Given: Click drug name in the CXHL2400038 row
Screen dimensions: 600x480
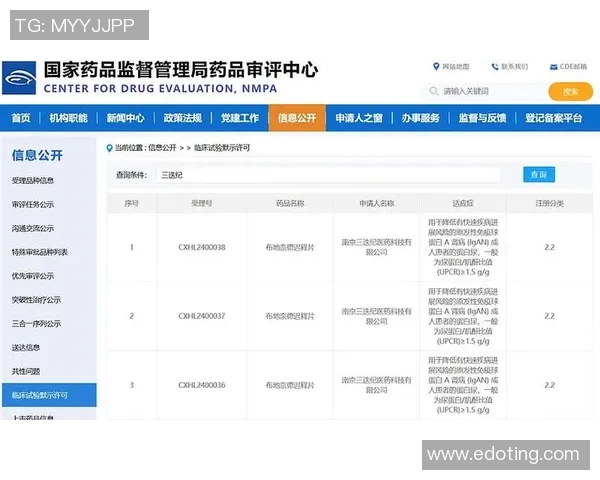Looking at the screenshot, I should click(x=290, y=247).
